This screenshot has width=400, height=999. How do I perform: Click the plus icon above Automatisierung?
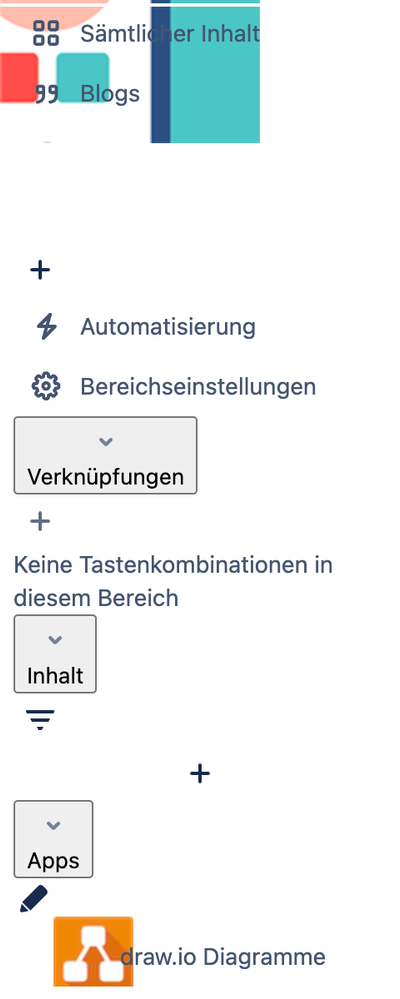[x=40, y=270]
